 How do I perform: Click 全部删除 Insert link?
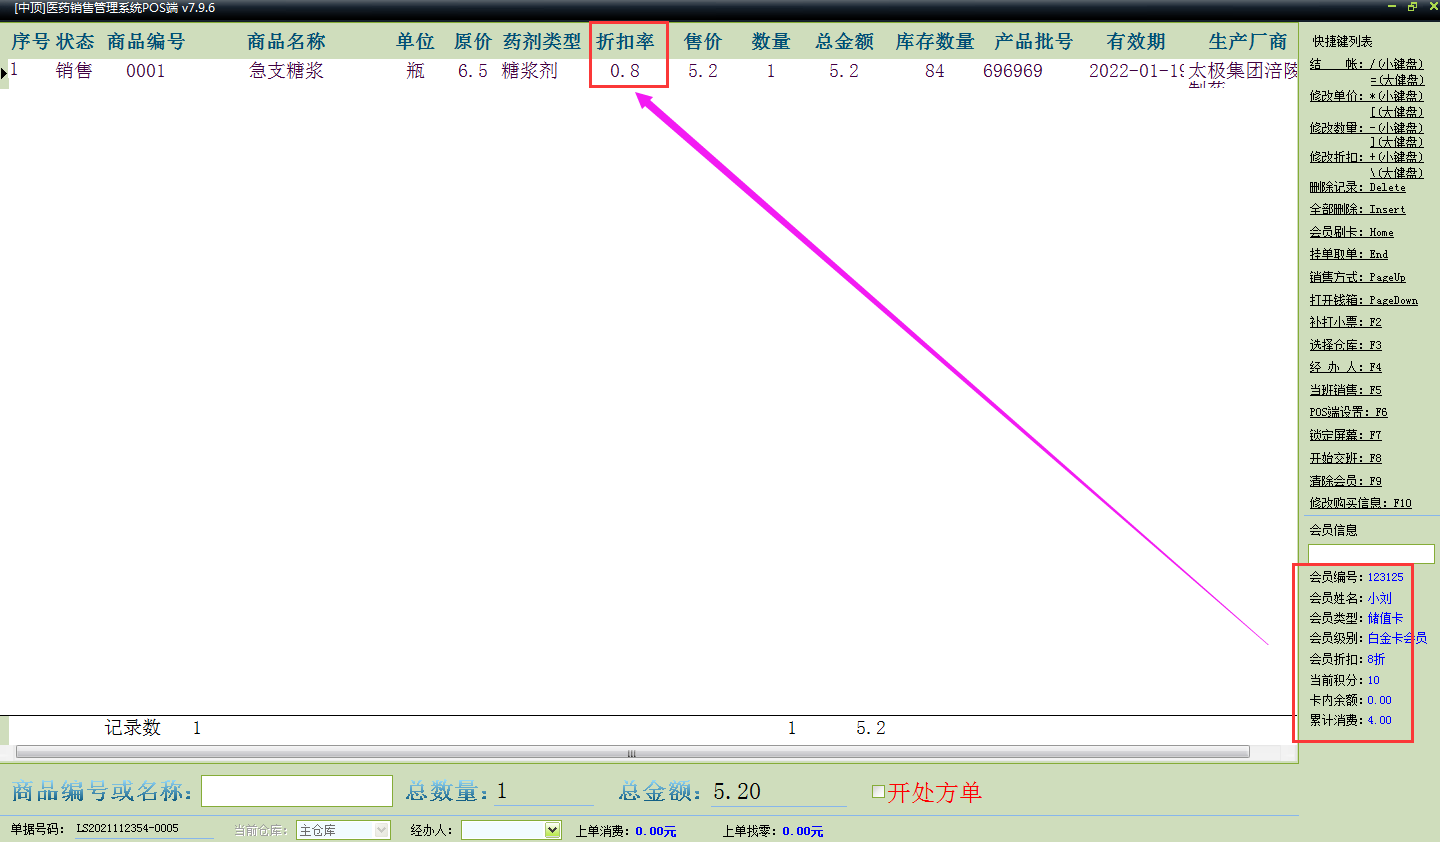pyautogui.click(x=1357, y=209)
